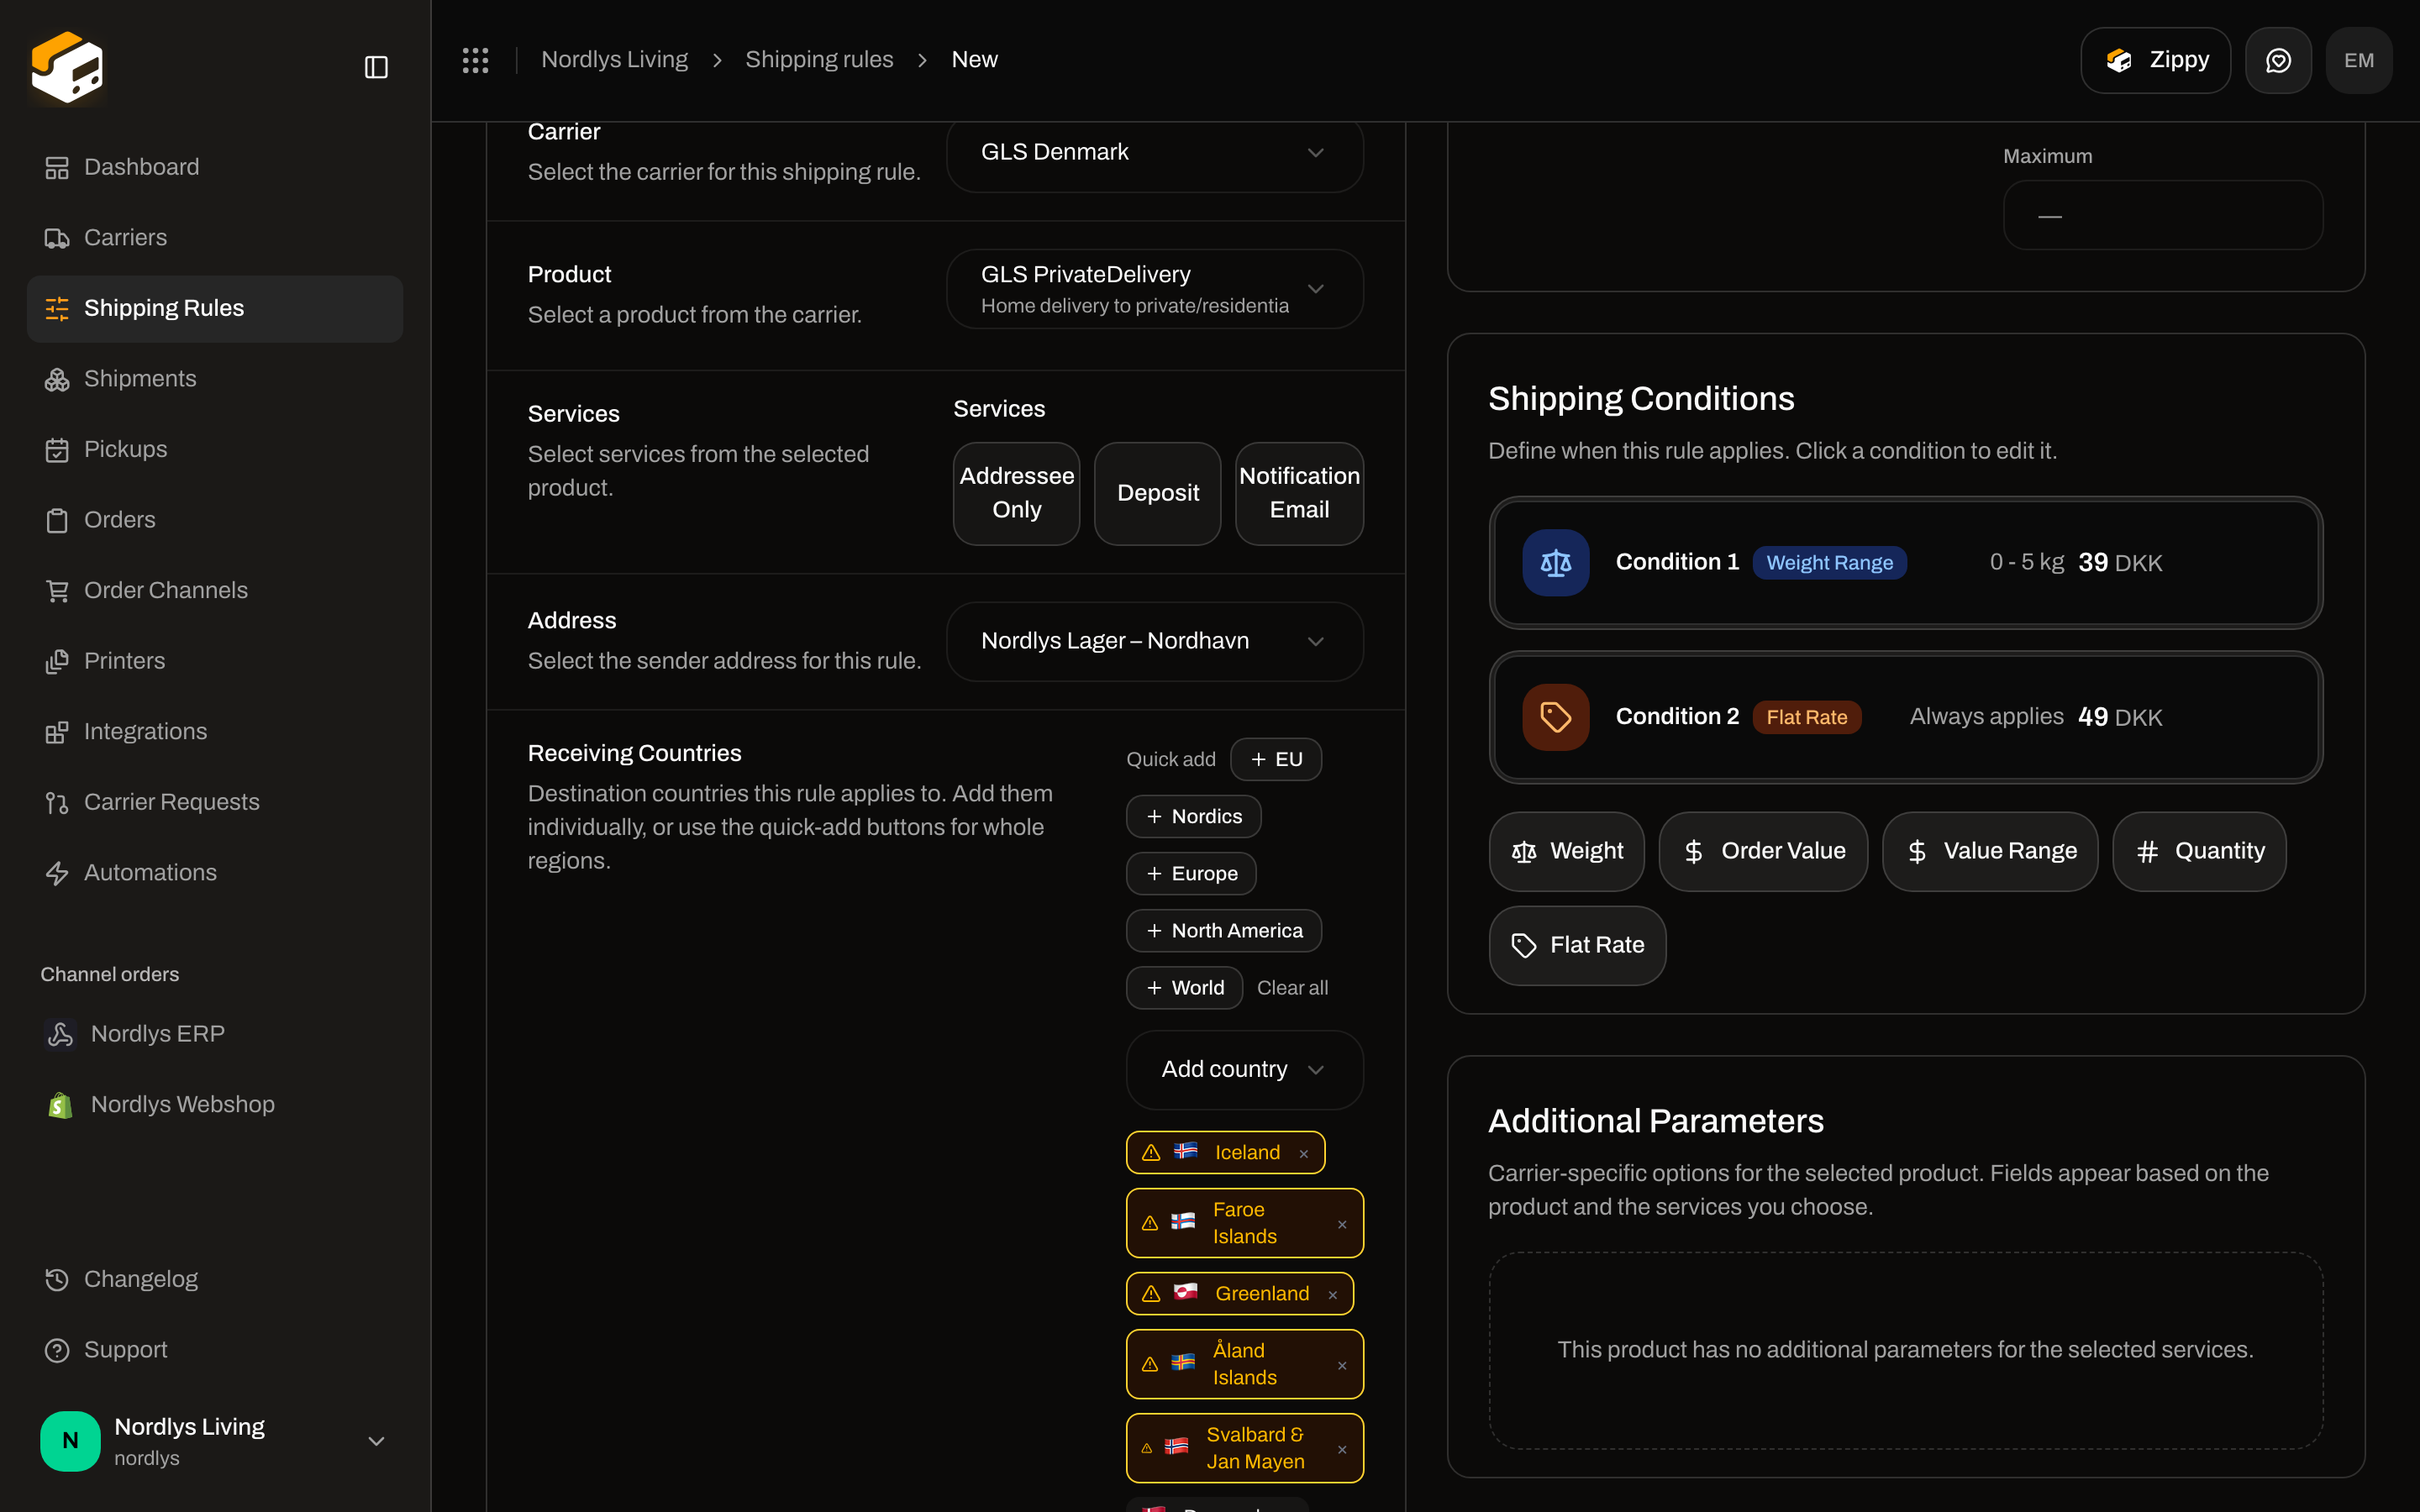
Task: Add a Weight condition
Action: [x=1567, y=852]
